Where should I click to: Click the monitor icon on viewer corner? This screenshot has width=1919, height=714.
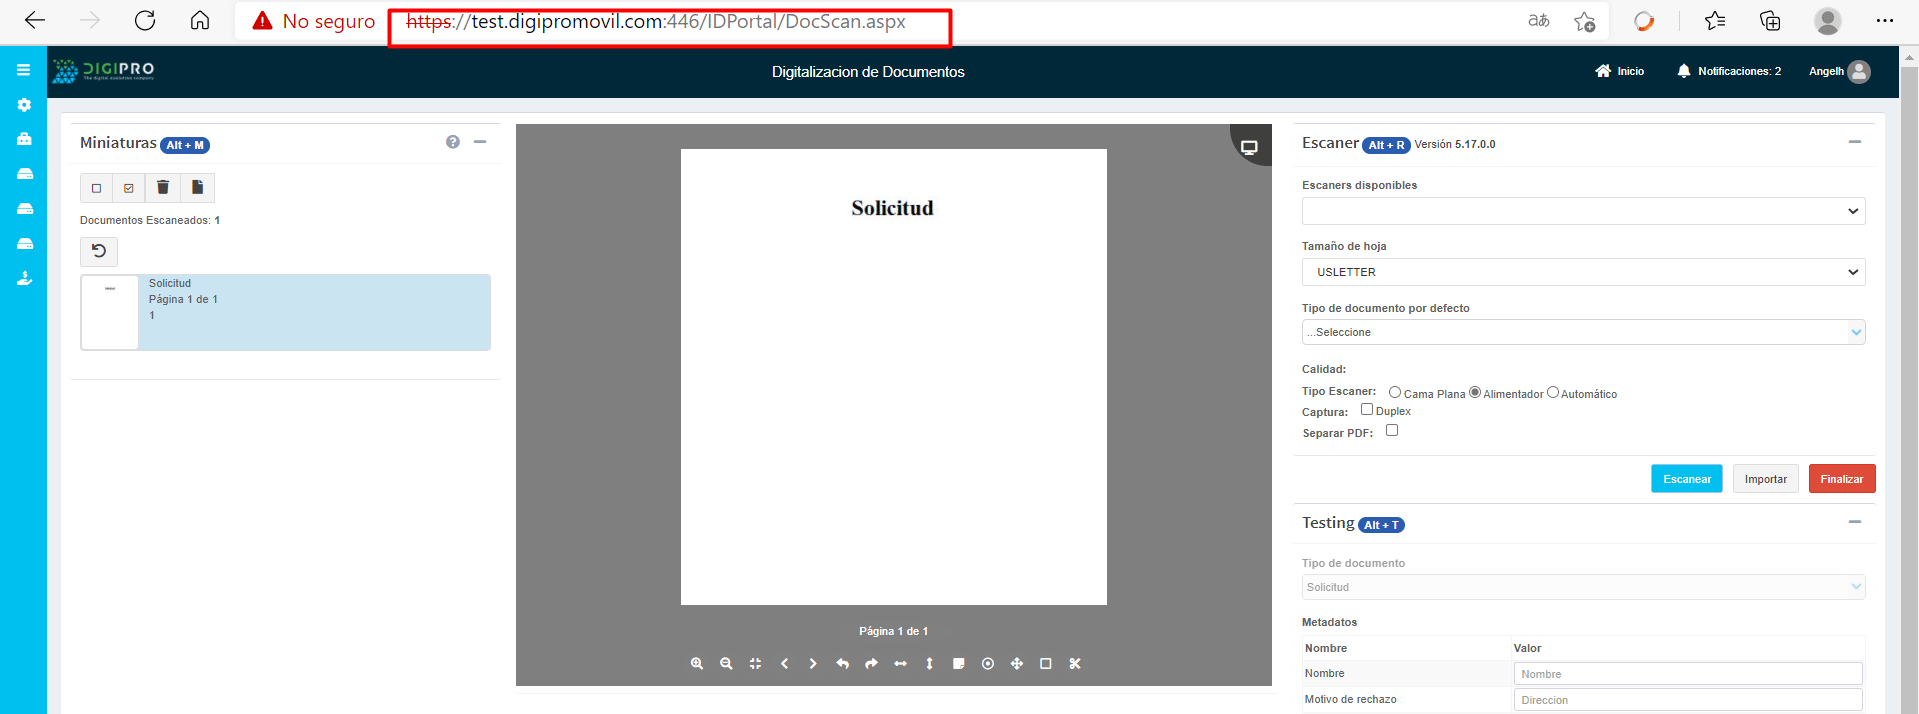[1249, 147]
